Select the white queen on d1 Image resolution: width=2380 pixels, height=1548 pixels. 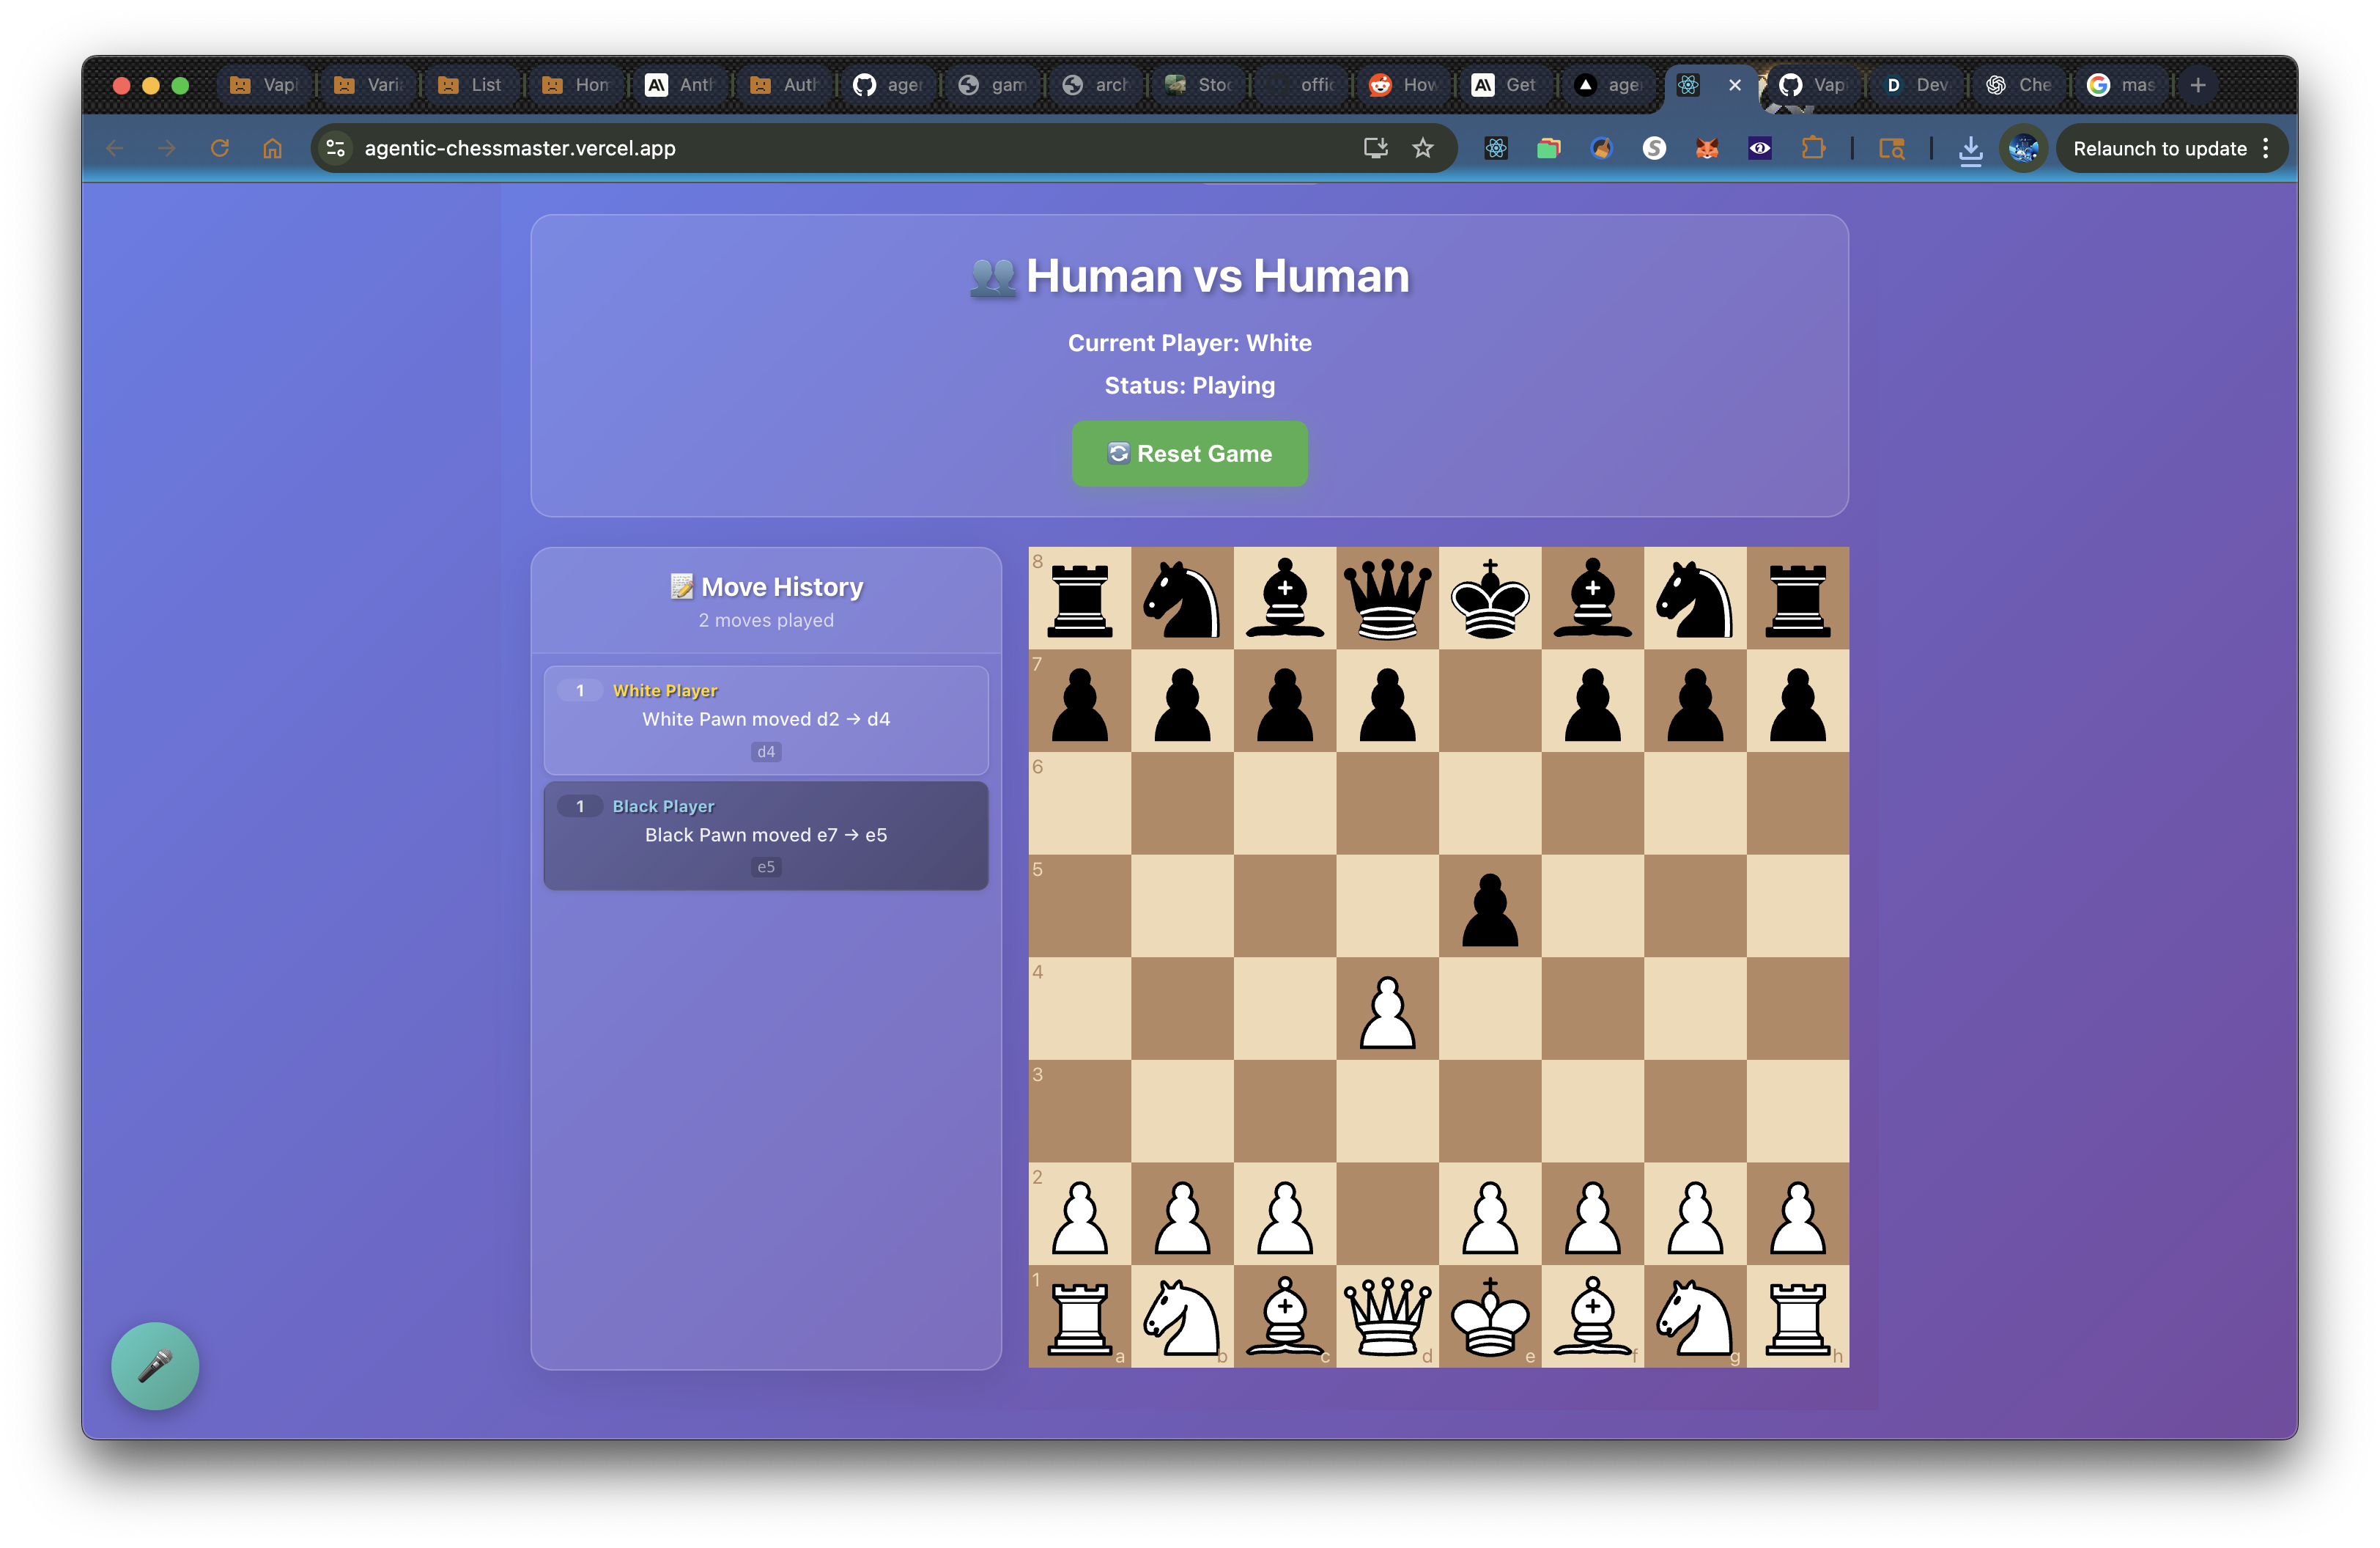pyautogui.click(x=1387, y=1316)
